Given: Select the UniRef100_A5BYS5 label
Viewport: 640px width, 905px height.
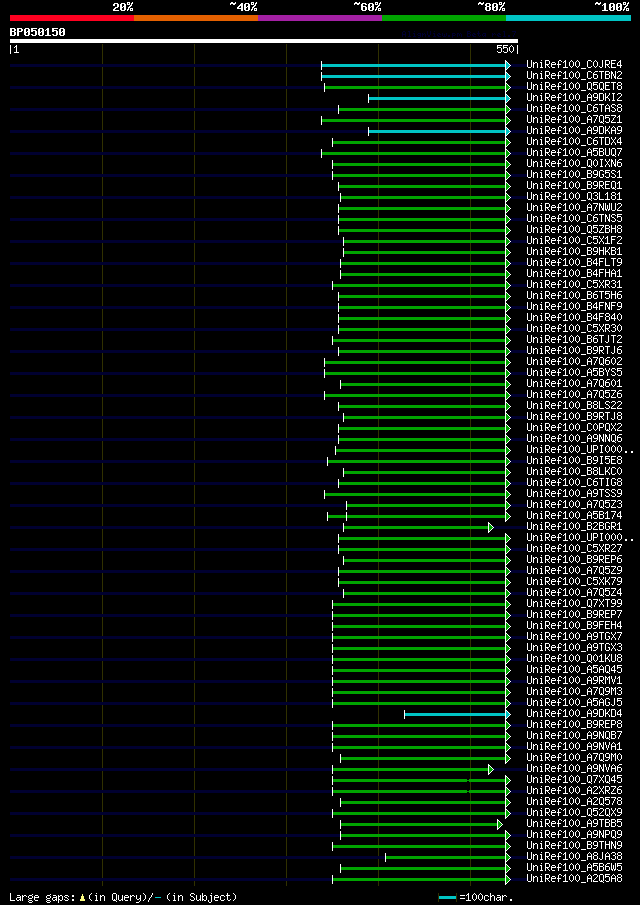Looking at the screenshot, I should tap(574, 372).
